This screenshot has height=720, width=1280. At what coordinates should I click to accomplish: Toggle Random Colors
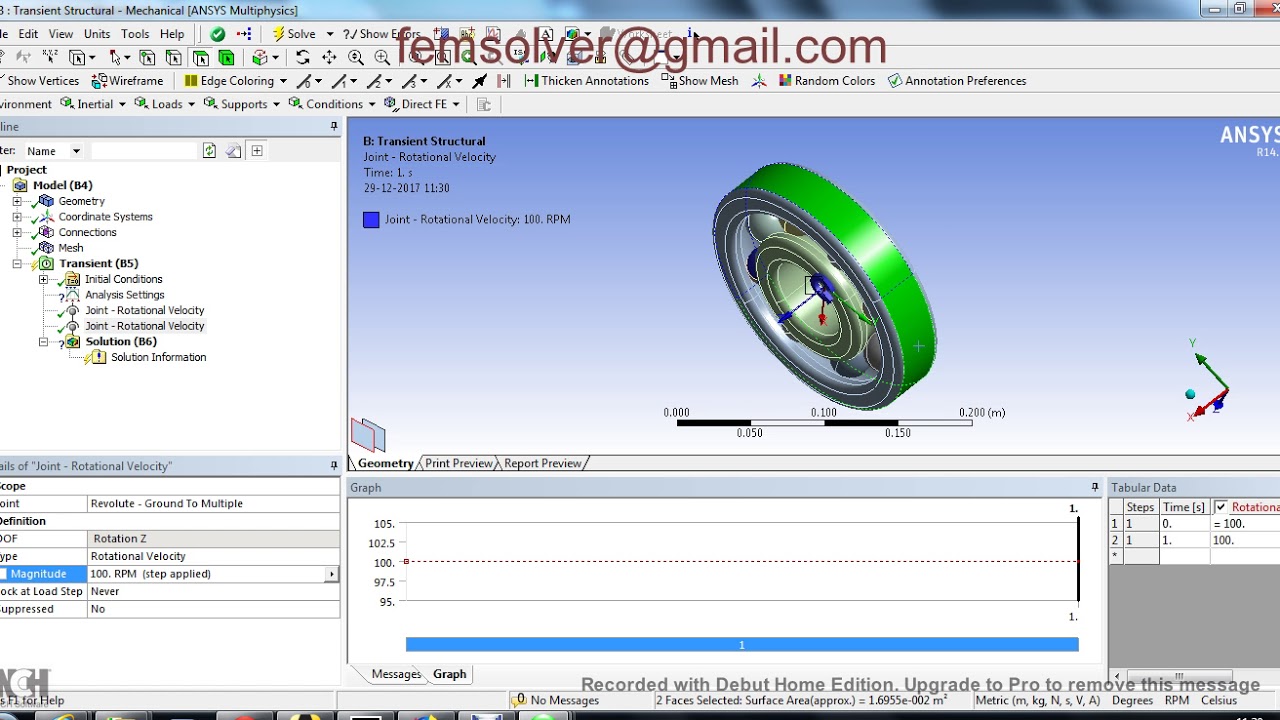coord(825,81)
